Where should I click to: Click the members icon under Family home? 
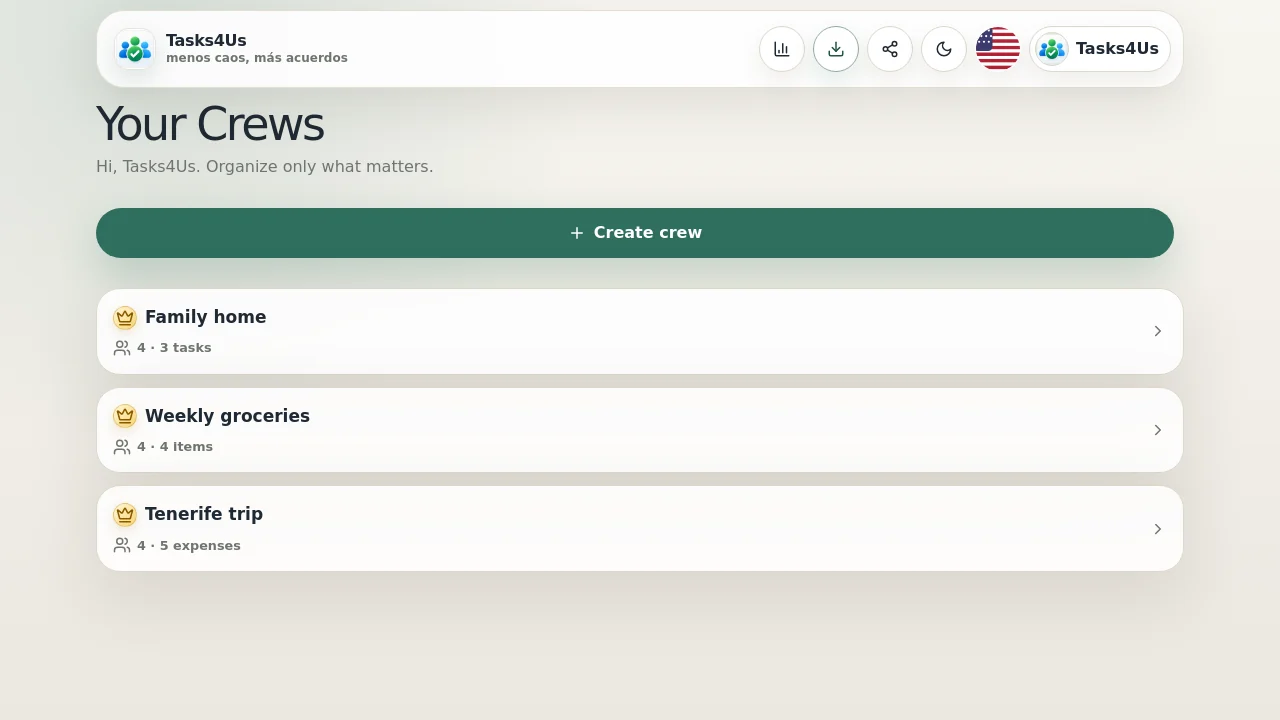122,348
